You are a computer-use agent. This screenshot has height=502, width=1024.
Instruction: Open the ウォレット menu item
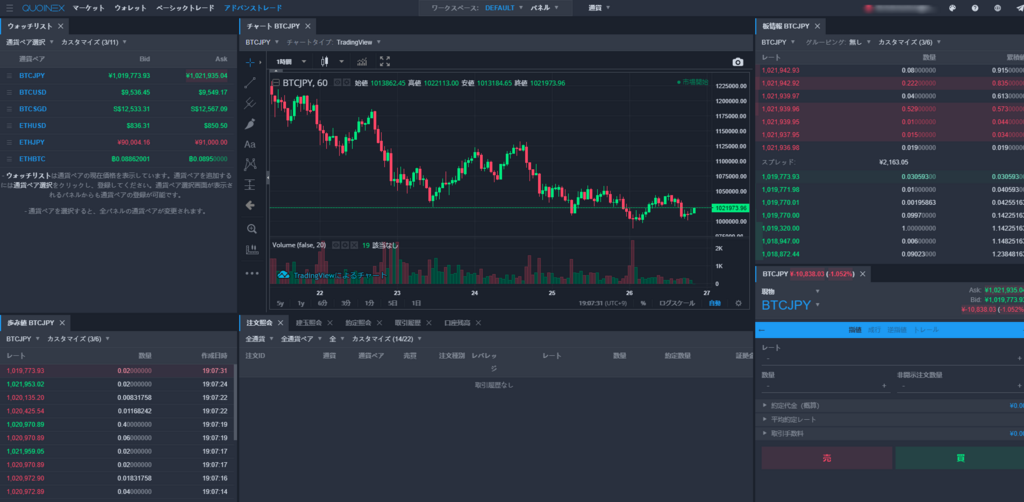coord(130,7)
